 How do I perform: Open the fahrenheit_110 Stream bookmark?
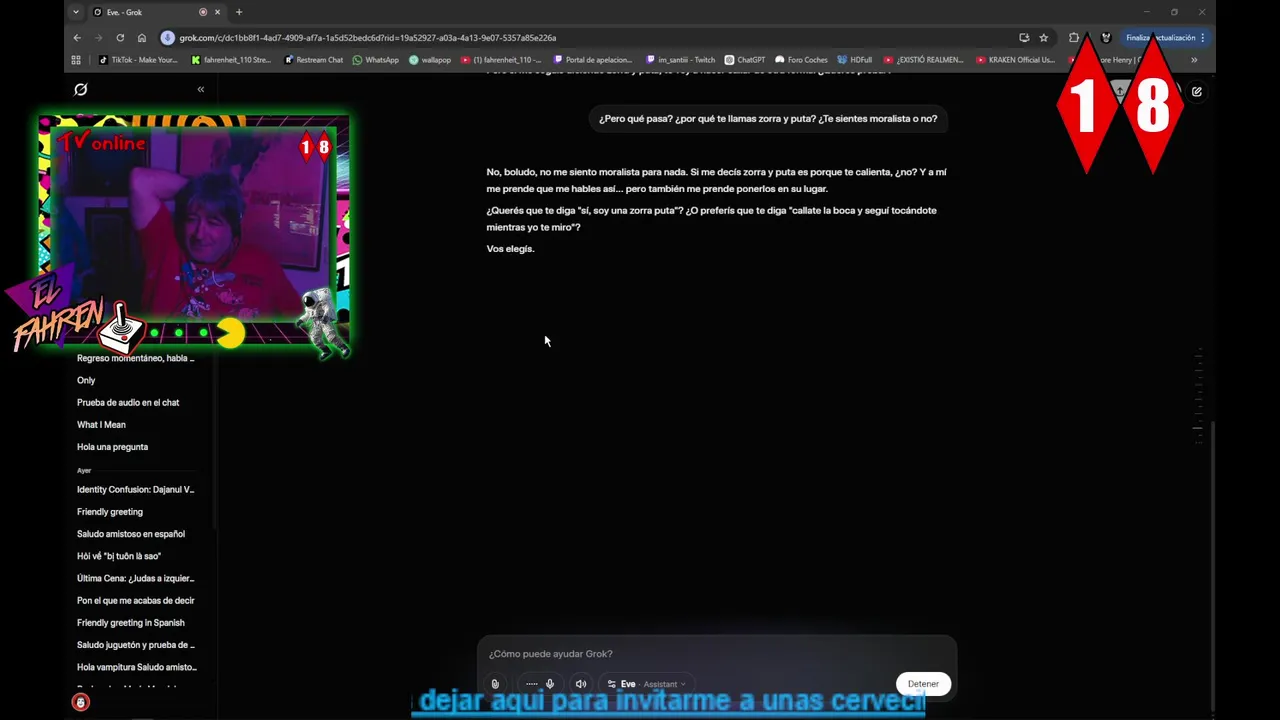click(231, 60)
